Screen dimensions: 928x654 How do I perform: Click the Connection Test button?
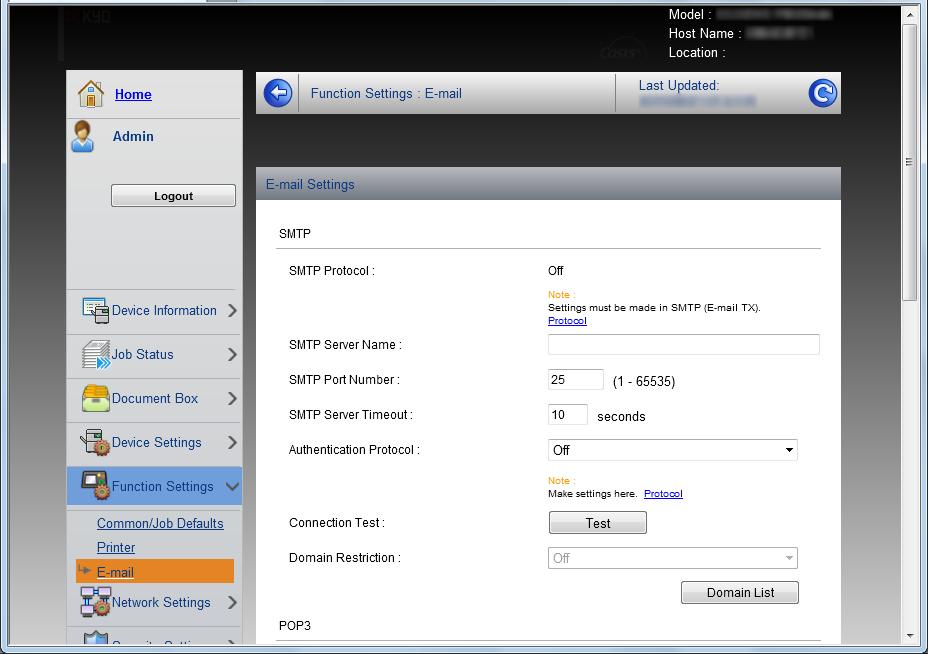(598, 523)
